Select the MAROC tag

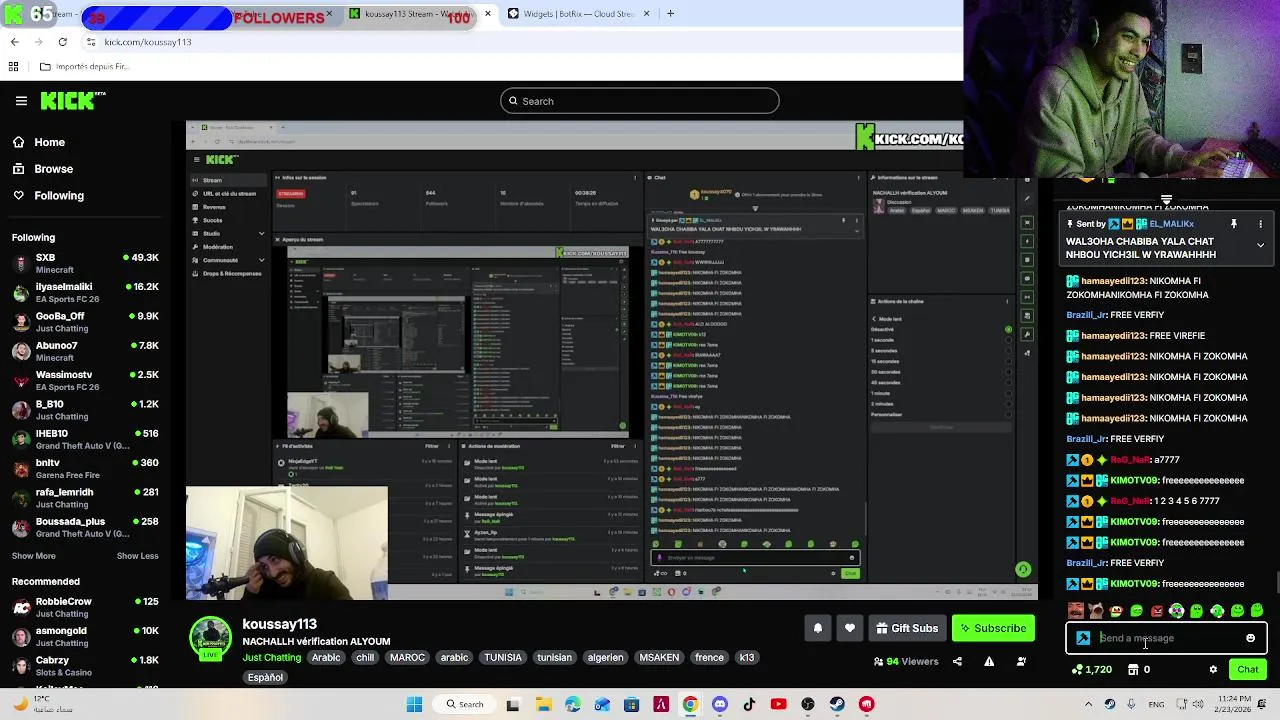pyautogui.click(x=407, y=658)
